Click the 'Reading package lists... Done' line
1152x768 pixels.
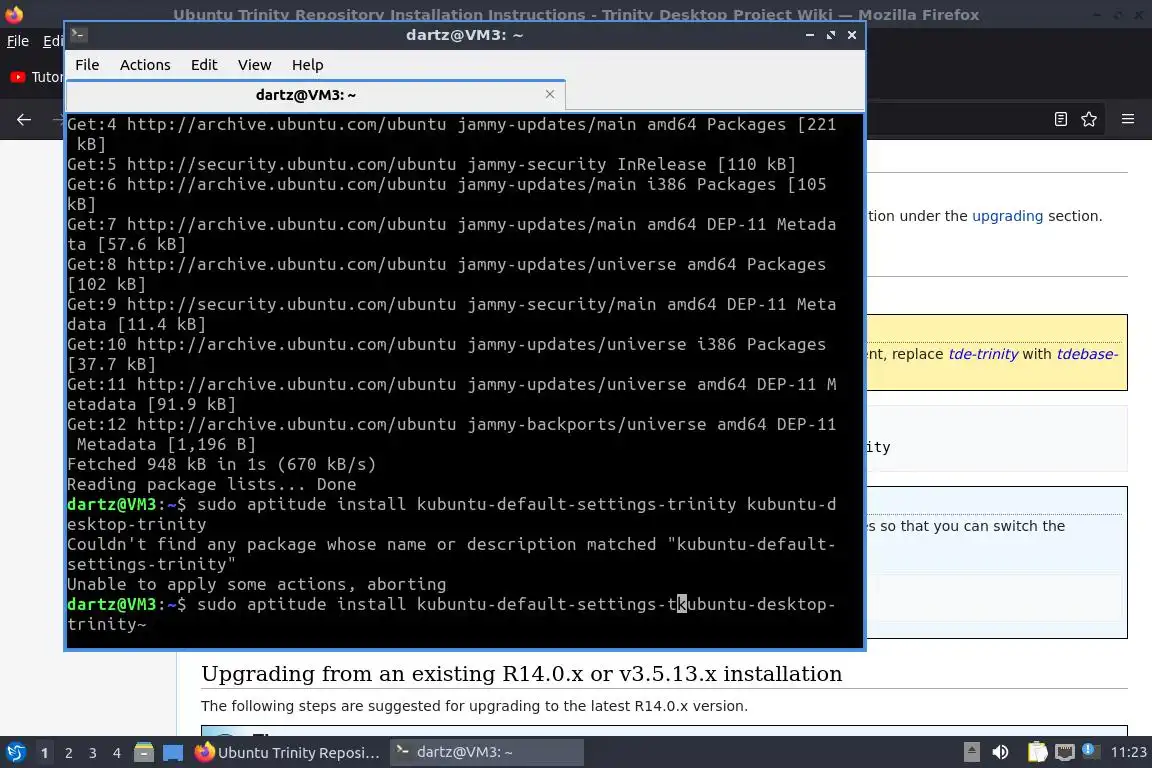212,484
